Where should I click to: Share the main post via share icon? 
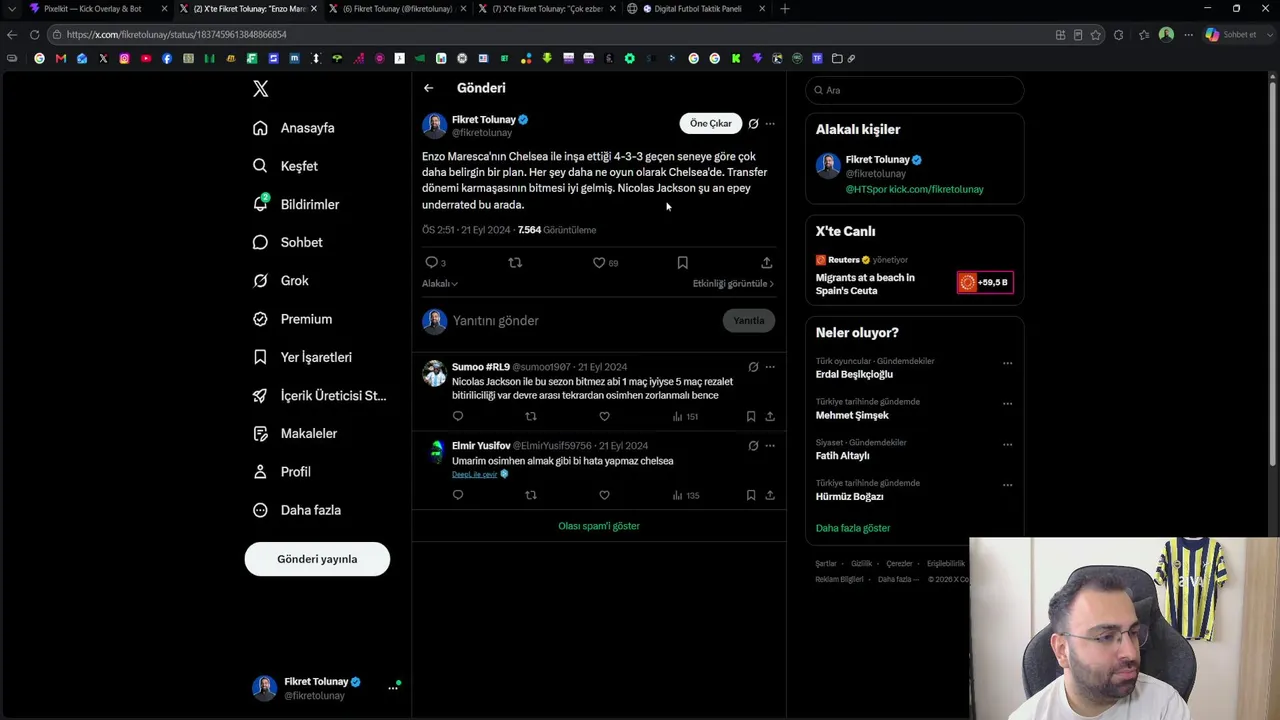[766, 263]
